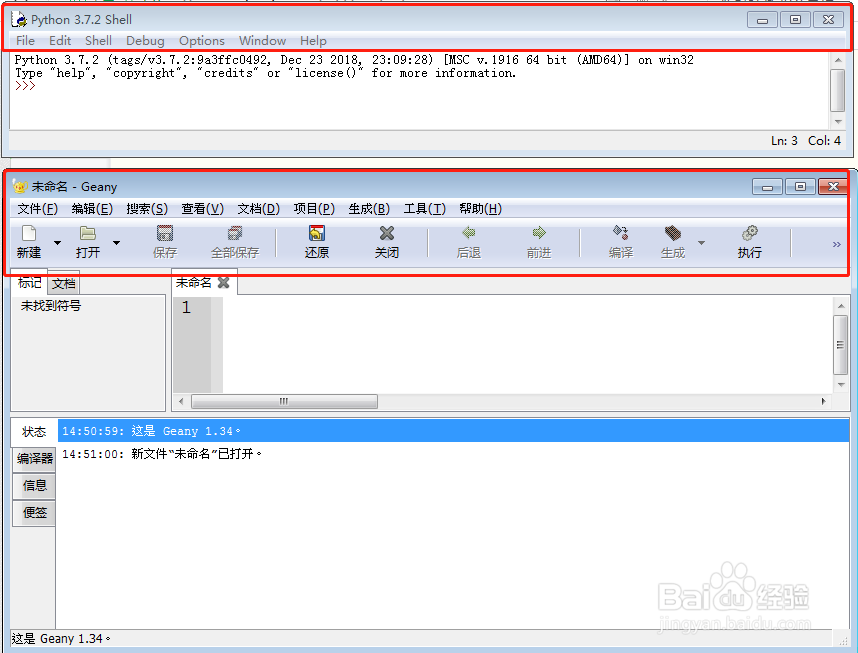Image resolution: width=858 pixels, height=653 pixels.
Task: Open the Edit menu in Python Shell
Action: point(60,41)
